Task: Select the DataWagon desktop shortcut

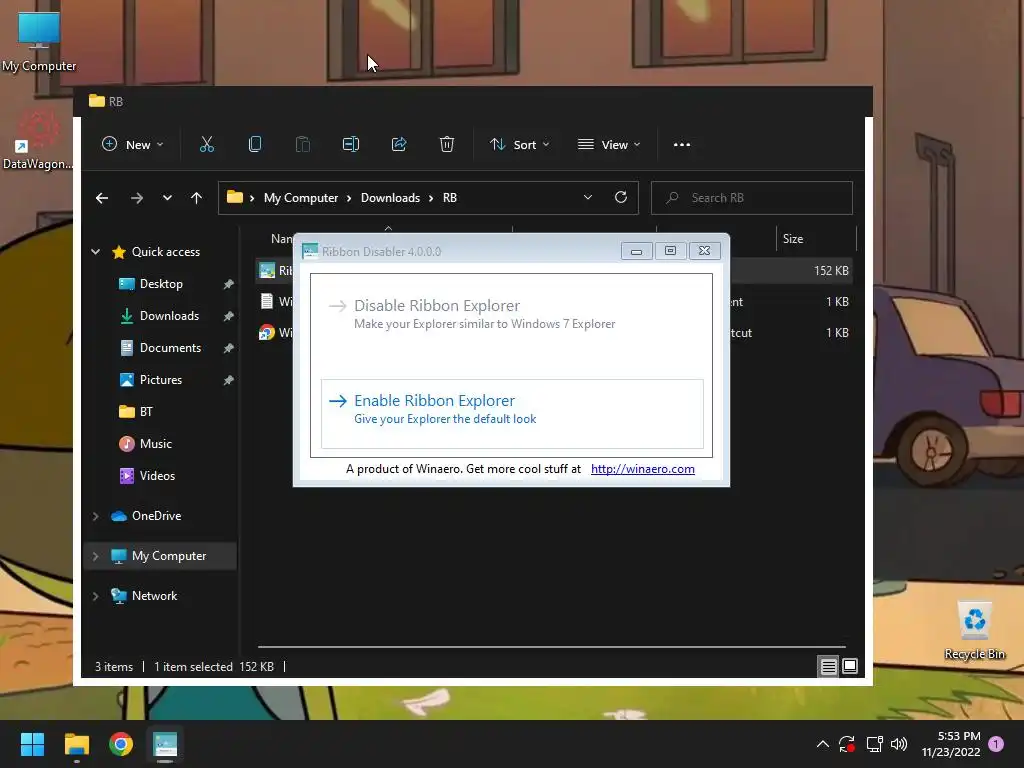Action: click(37, 140)
